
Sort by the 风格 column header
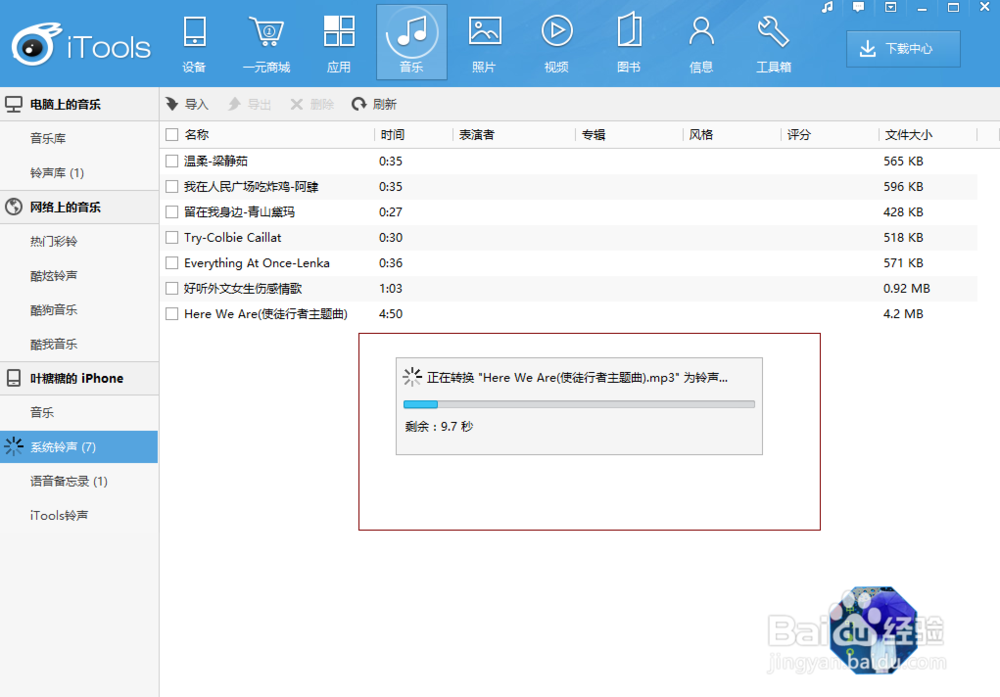[700, 135]
